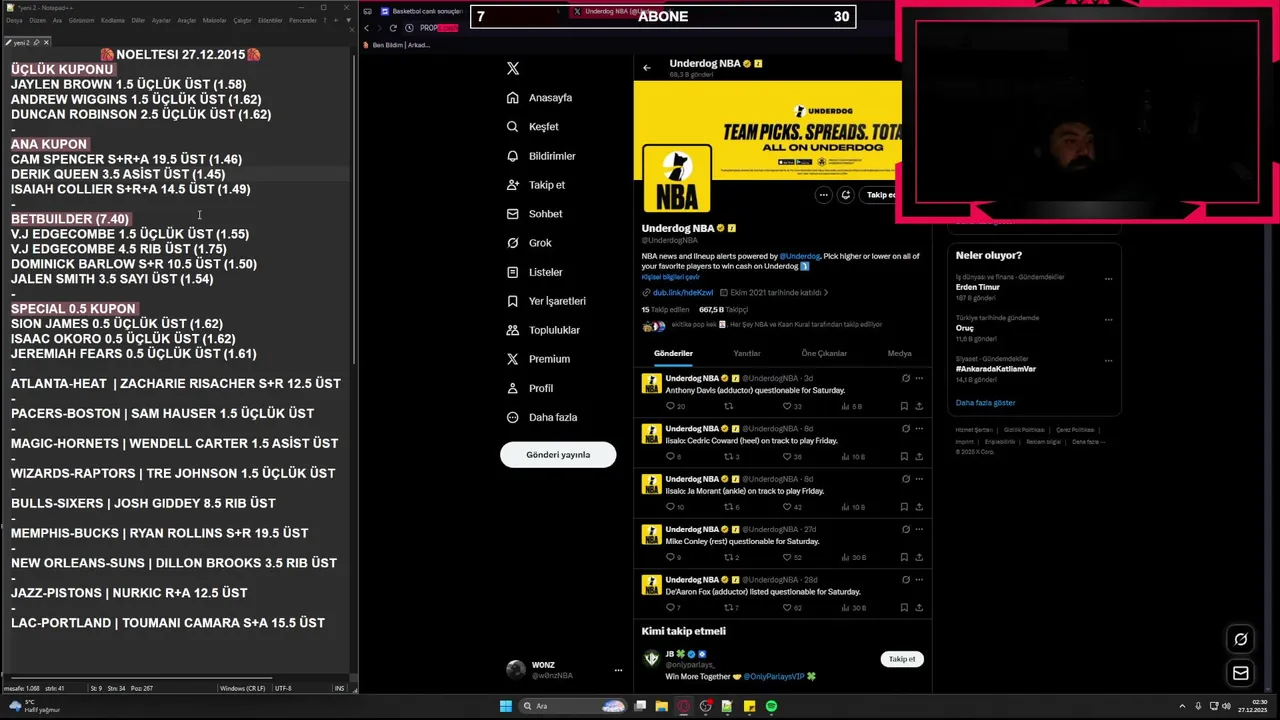Open more menu on Mike Conley post
Image resolution: width=1280 pixels, height=720 pixels.
pyautogui.click(x=919, y=529)
